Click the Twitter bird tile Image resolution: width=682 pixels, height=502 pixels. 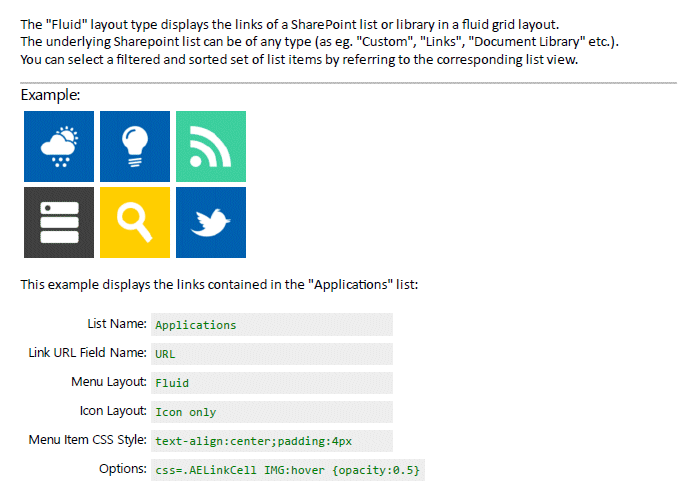coord(211,222)
